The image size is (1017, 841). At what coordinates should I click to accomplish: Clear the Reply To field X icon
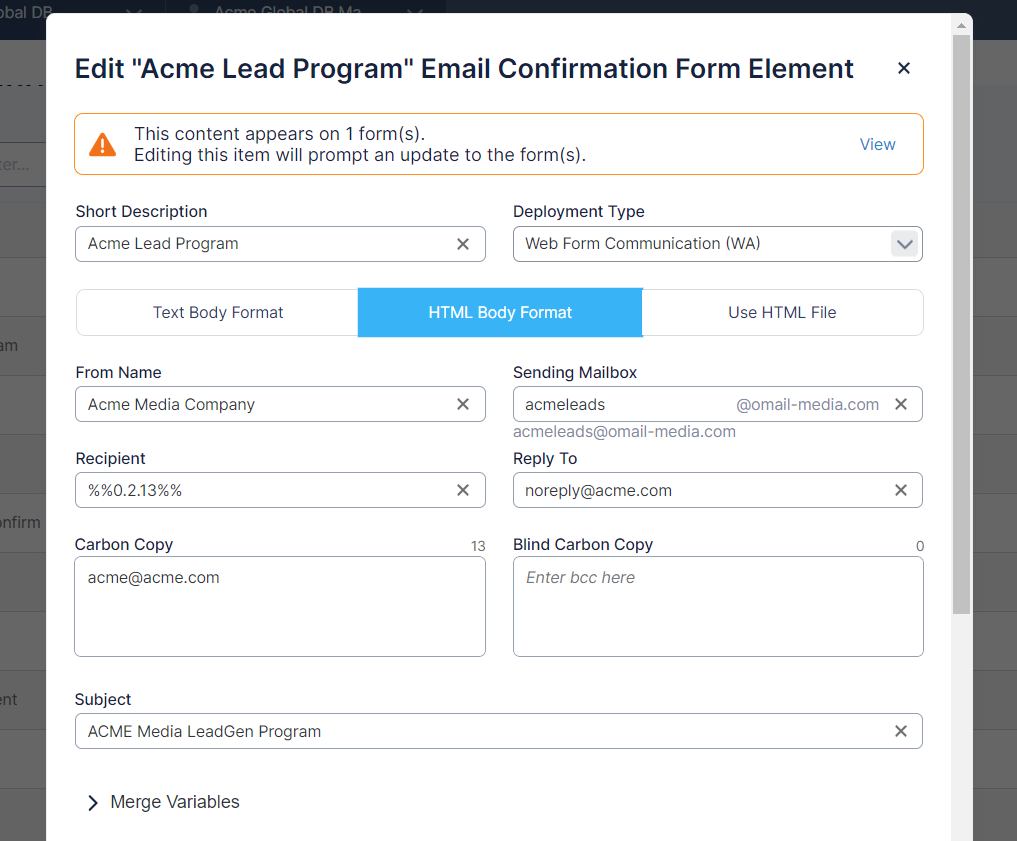point(901,490)
